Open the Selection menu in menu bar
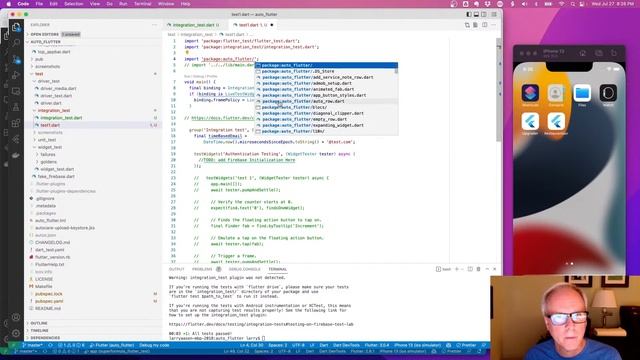 coord(73,4)
